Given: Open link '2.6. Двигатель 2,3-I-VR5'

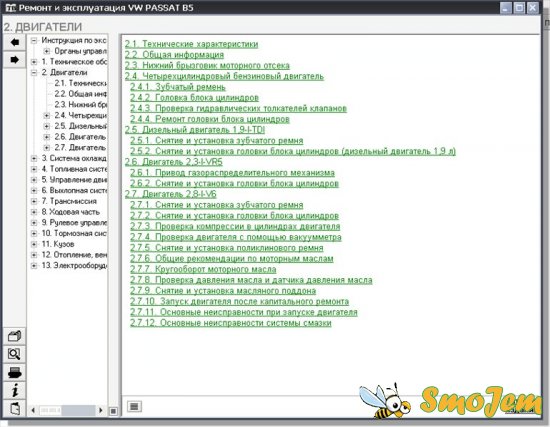Looking at the screenshot, I should click(x=174, y=162).
